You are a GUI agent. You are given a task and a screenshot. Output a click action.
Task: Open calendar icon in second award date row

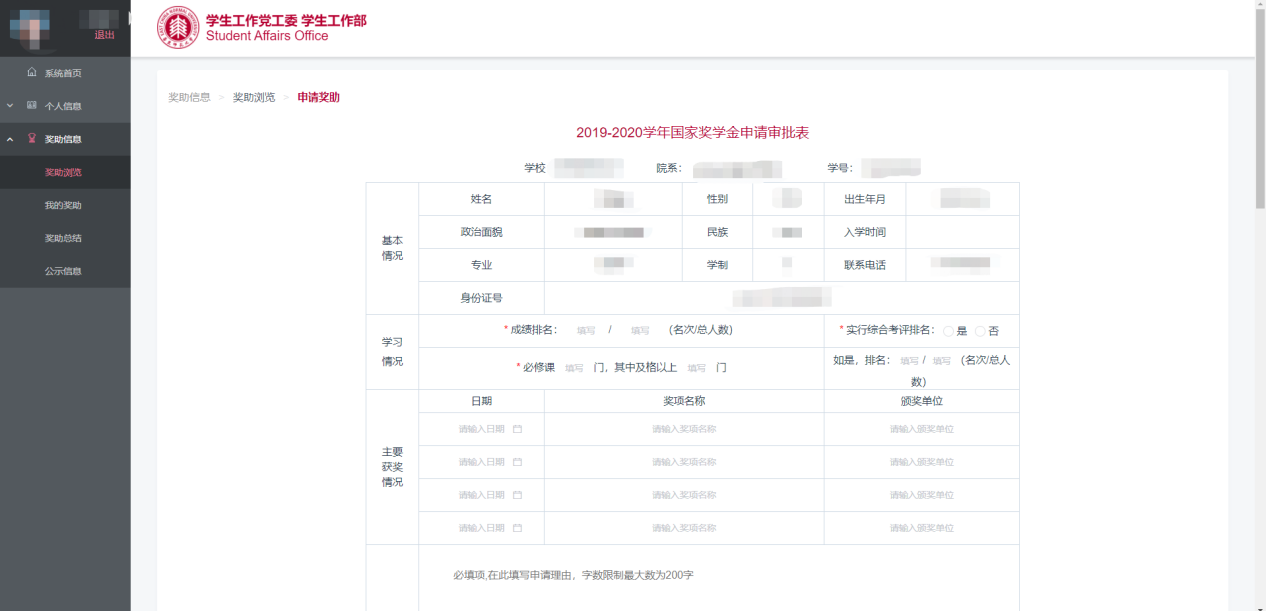[517, 462]
